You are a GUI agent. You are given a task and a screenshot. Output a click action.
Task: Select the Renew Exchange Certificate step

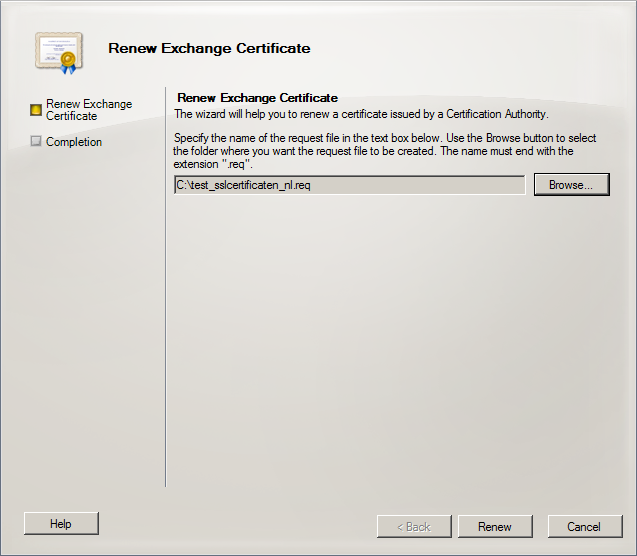89,110
